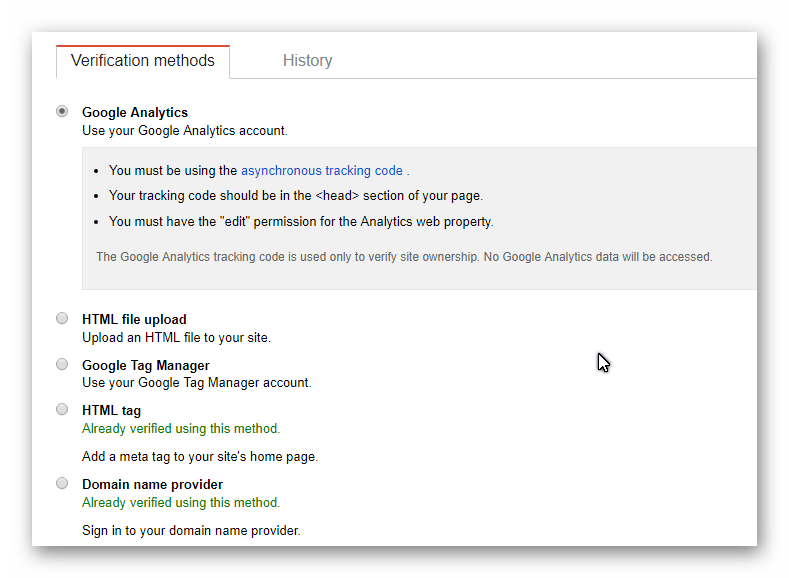This screenshot has height=578, width=789.
Task: Click the HTML tag heading label
Action: 112,410
